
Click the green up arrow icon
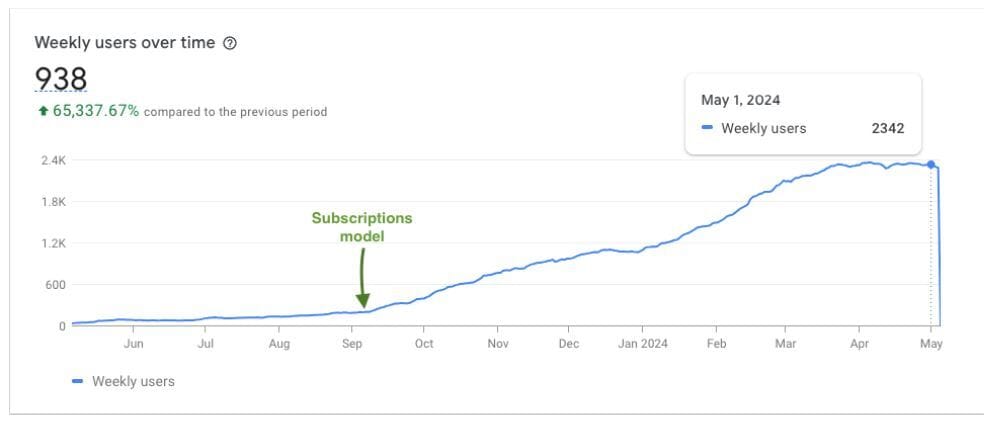[x=43, y=112]
